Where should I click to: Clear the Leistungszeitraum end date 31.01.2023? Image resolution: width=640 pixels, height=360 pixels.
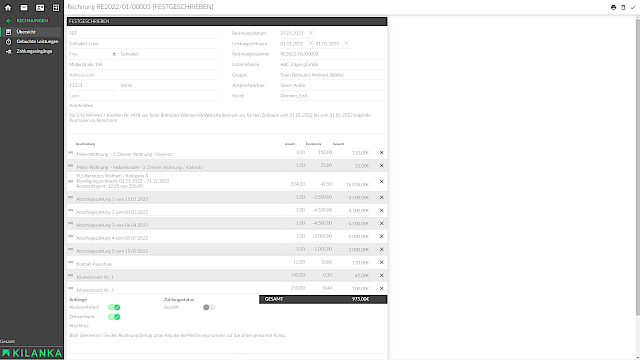click(346, 43)
